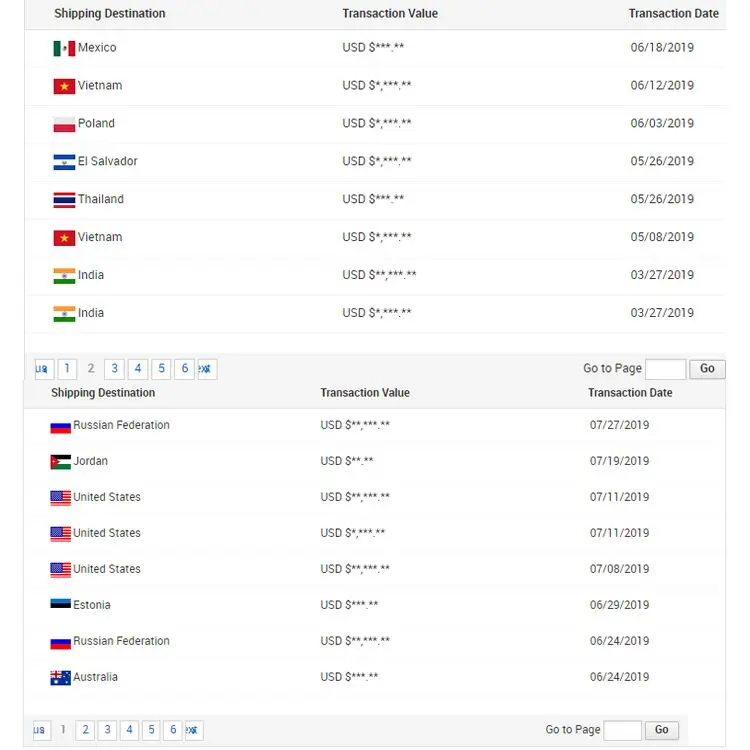Click the Thailand flag icon
The width and height of the screenshot is (750, 750).
tap(64, 200)
